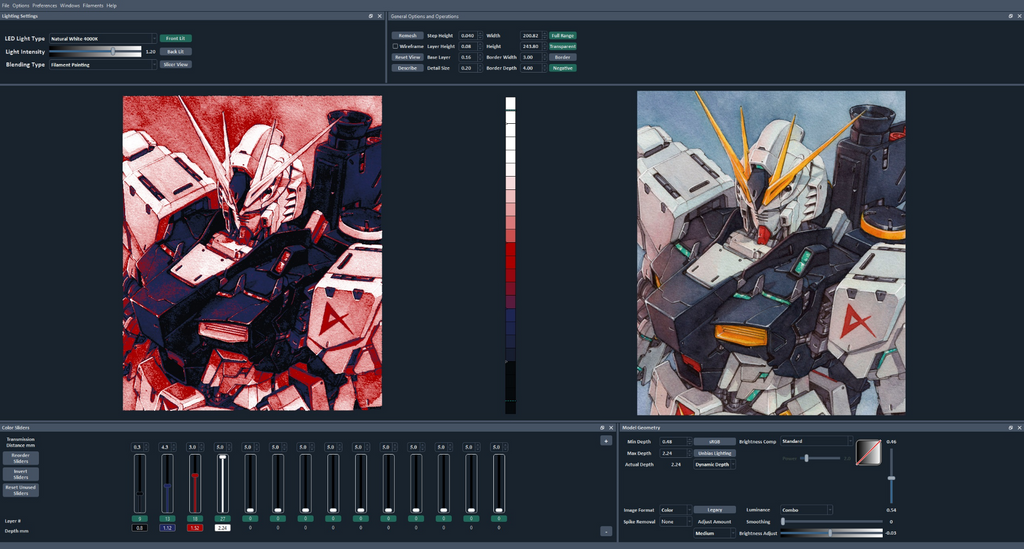This screenshot has height=549, width=1024.
Task: Click the Width input field
Action: [x=532, y=36]
